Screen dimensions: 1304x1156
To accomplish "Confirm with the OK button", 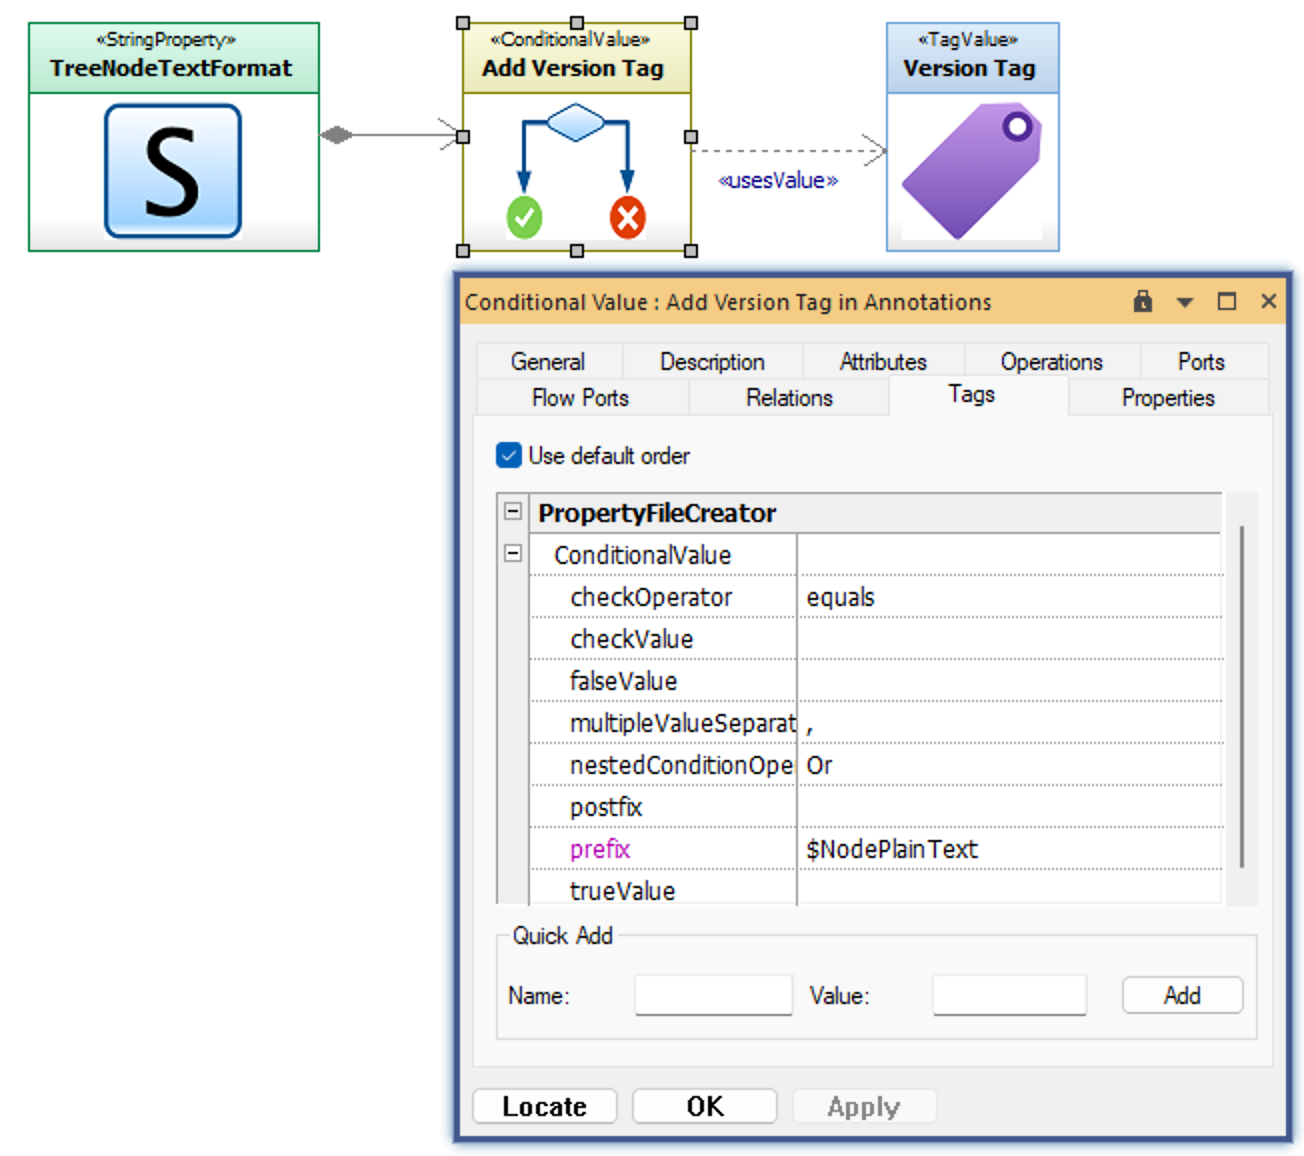I will [x=705, y=1106].
